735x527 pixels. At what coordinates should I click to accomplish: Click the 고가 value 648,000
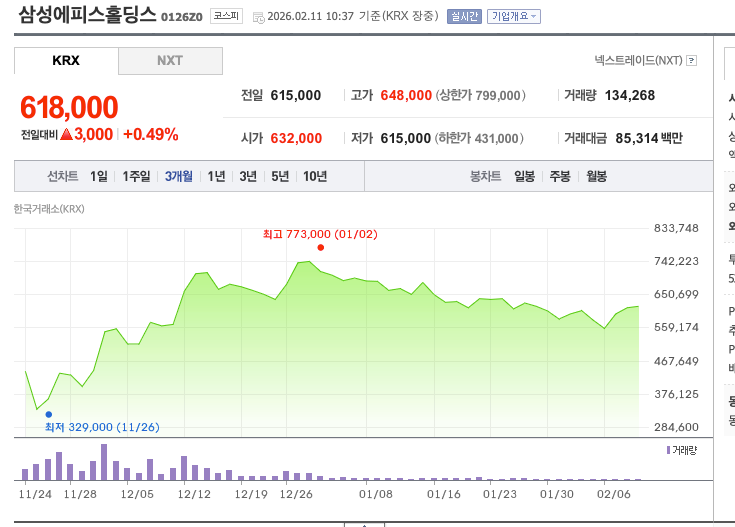pyautogui.click(x=406, y=96)
